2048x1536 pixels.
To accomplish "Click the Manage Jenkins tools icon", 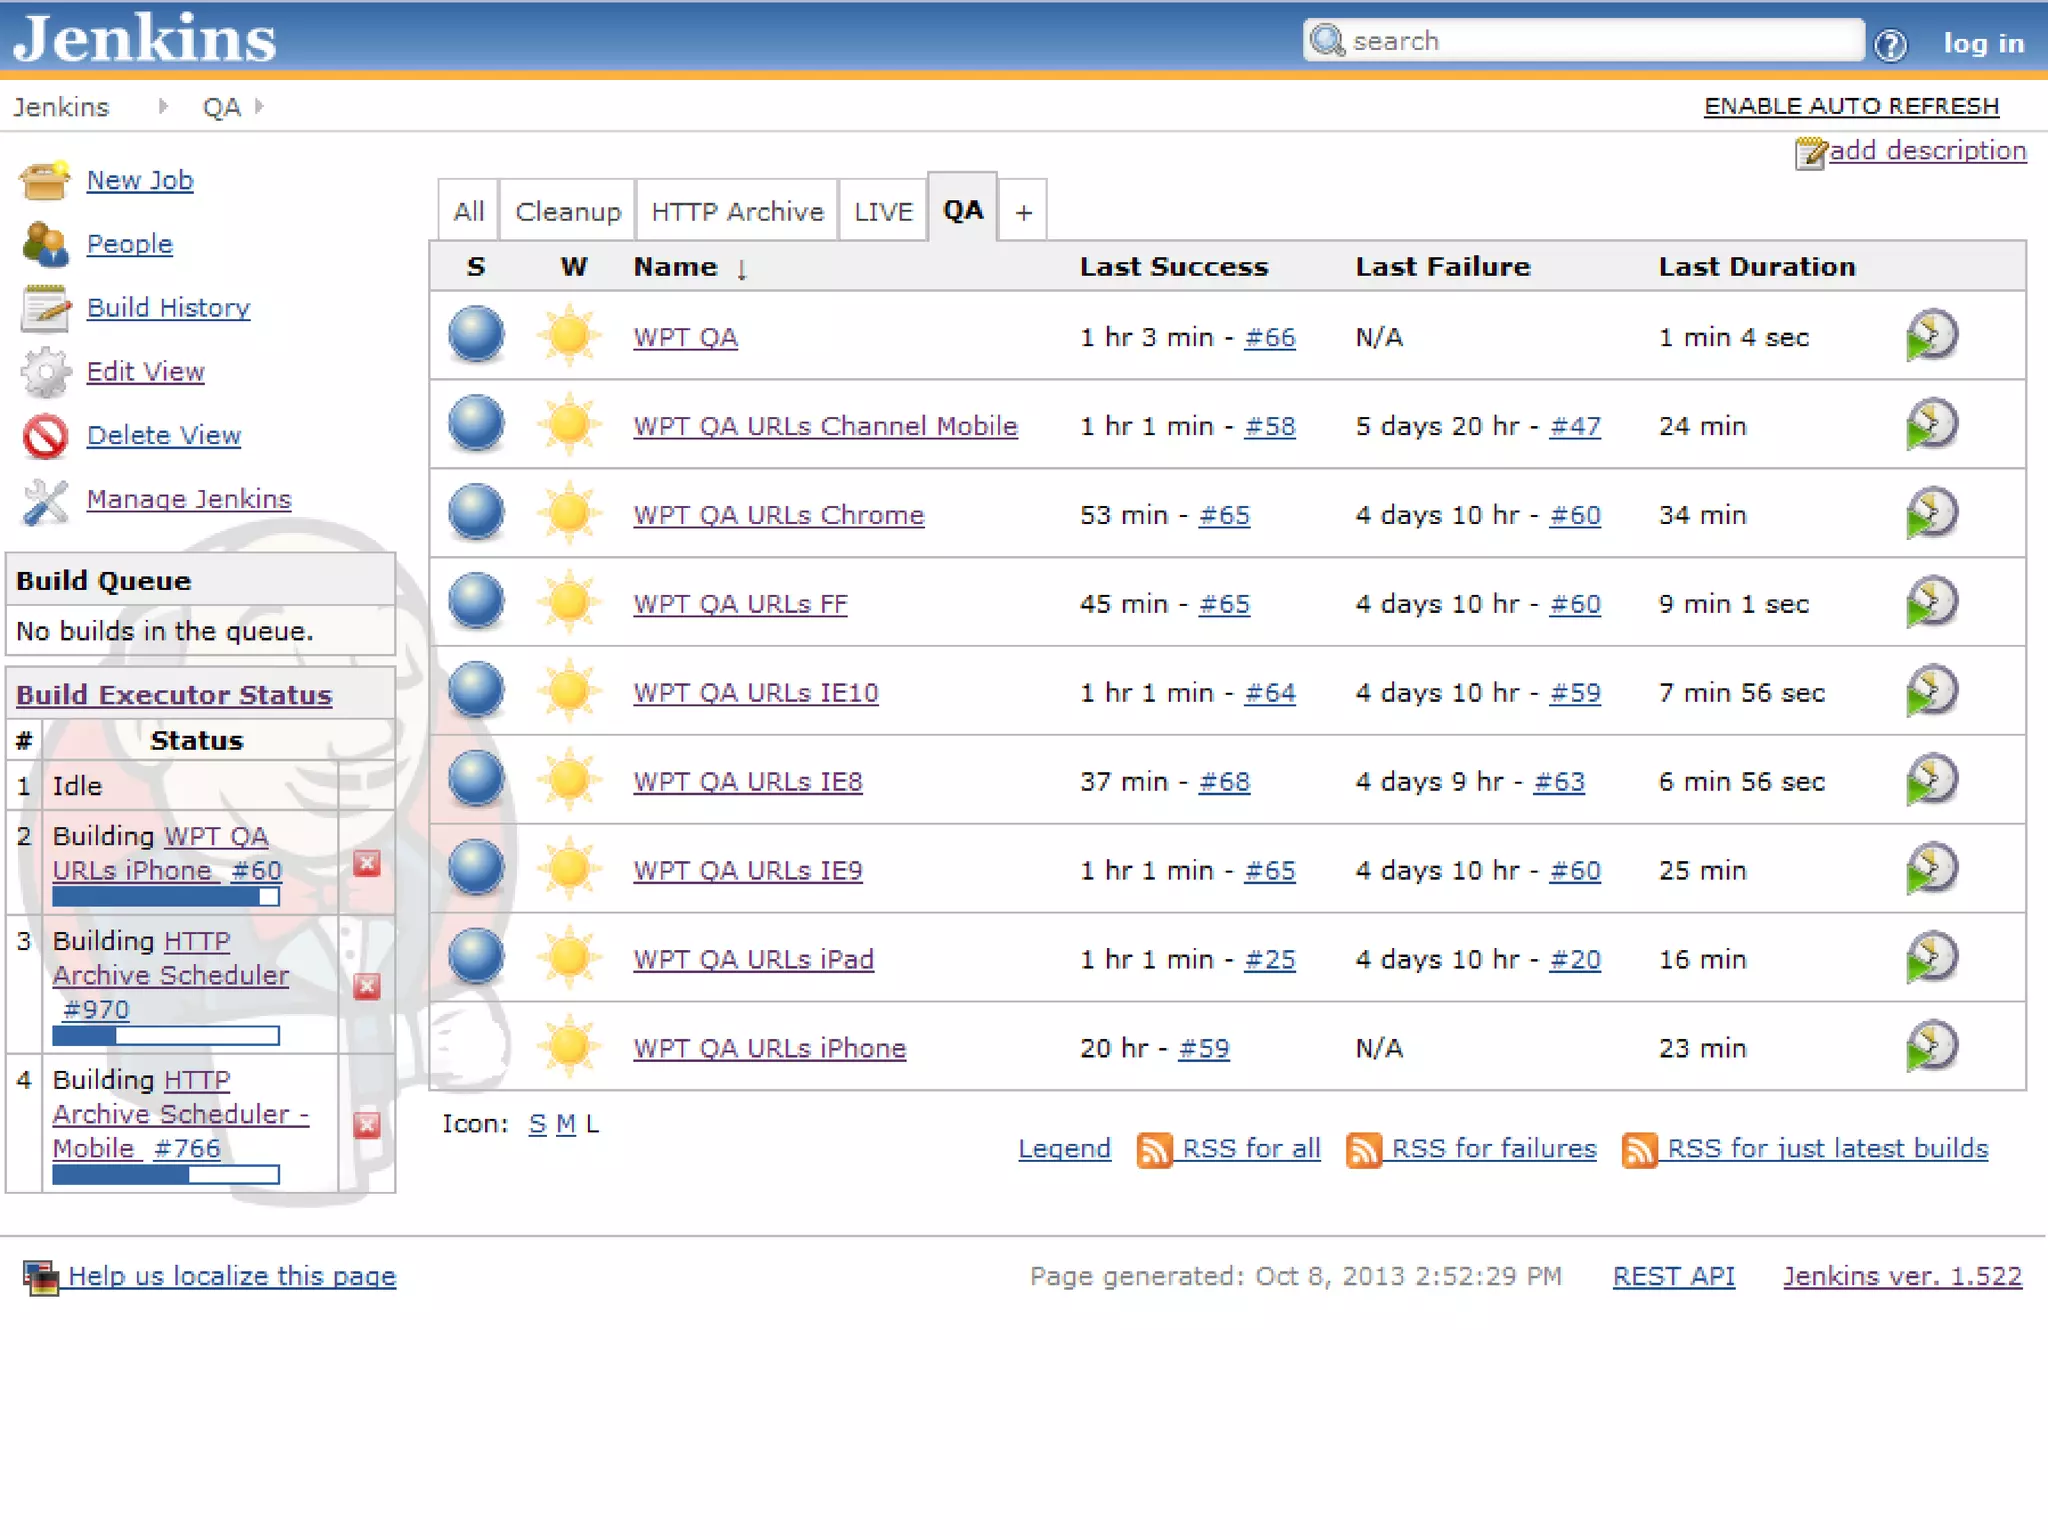I will [44, 500].
